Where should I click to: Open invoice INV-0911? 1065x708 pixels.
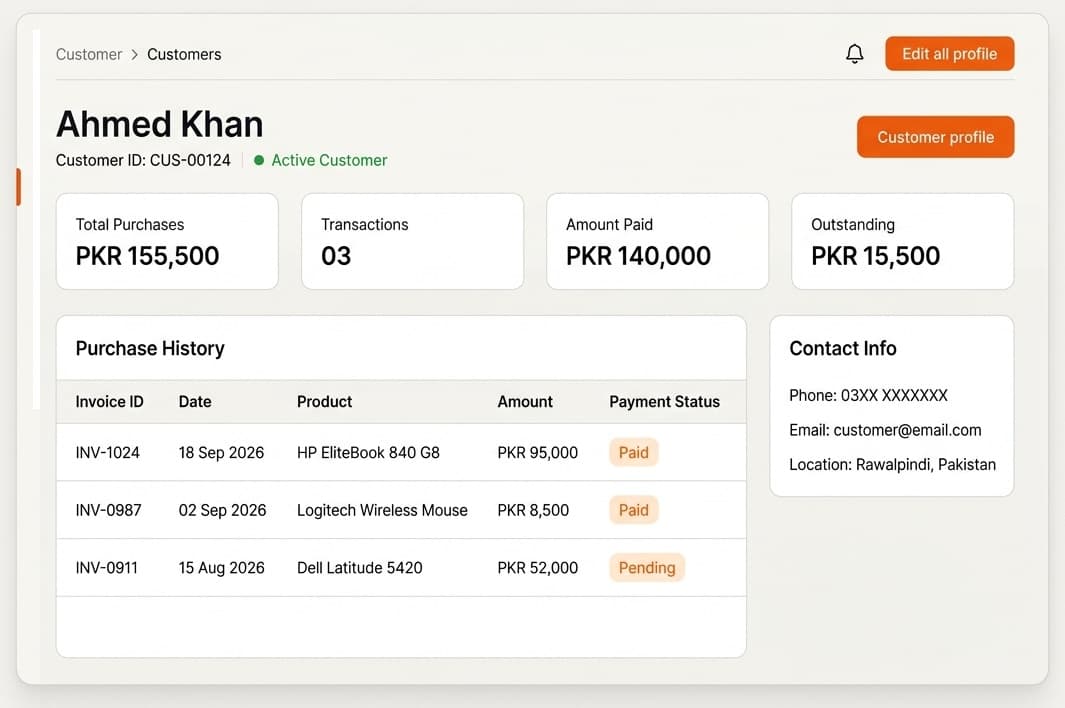click(107, 568)
